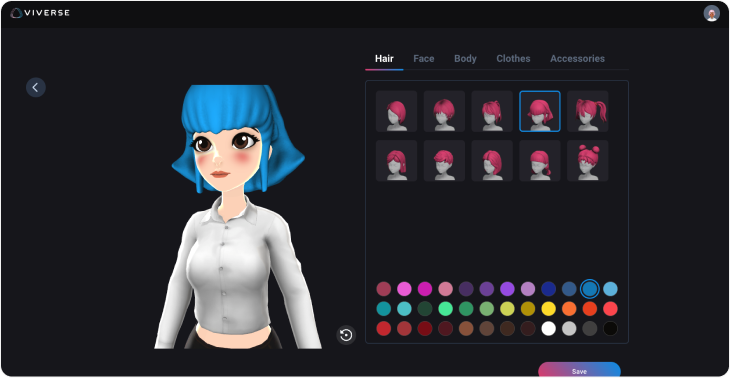Pick the mustard gold hair color
Viewport: 730px width, 378px height.
point(528,309)
